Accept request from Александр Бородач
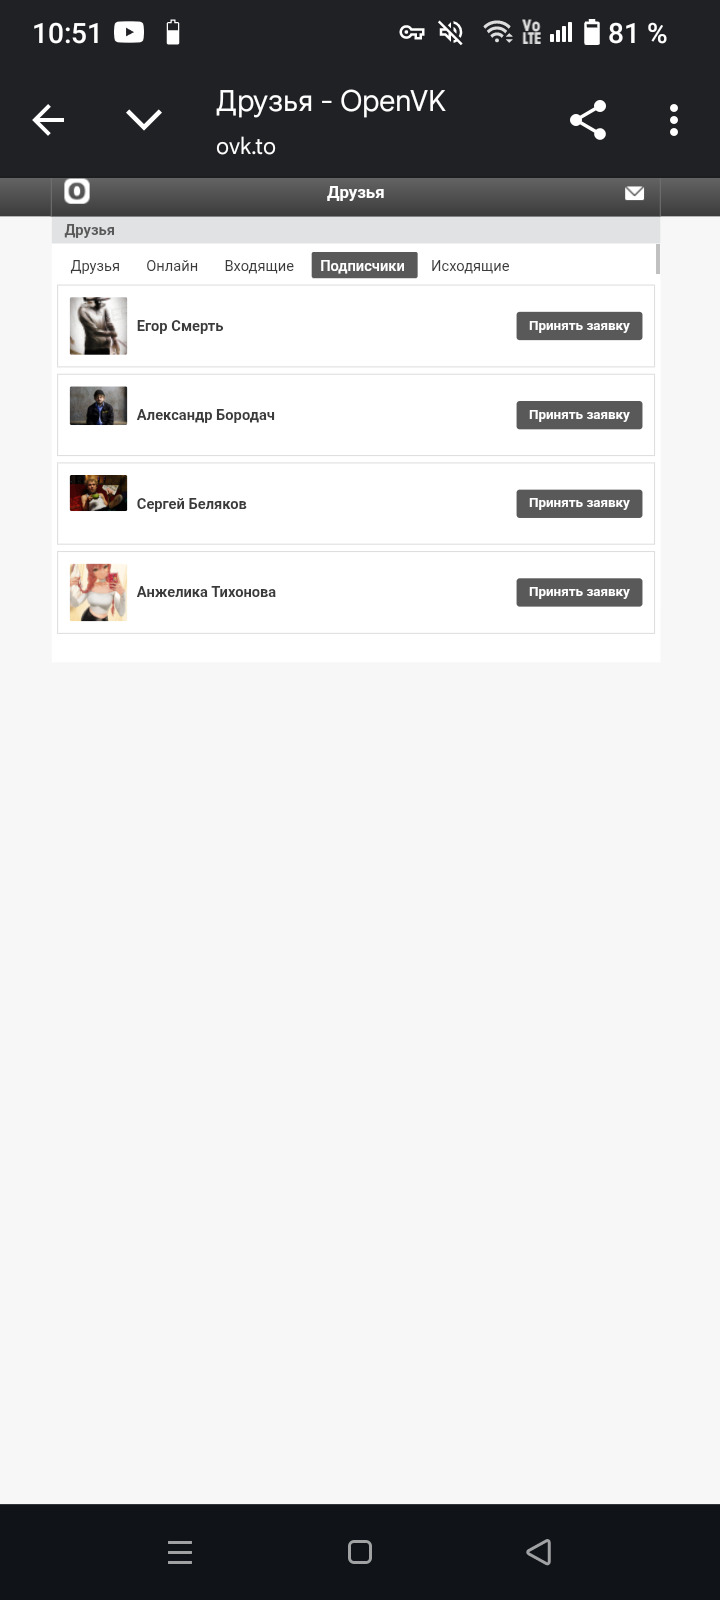Image resolution: width=720 pixels, height=1600 pixels. click(579, 415)
